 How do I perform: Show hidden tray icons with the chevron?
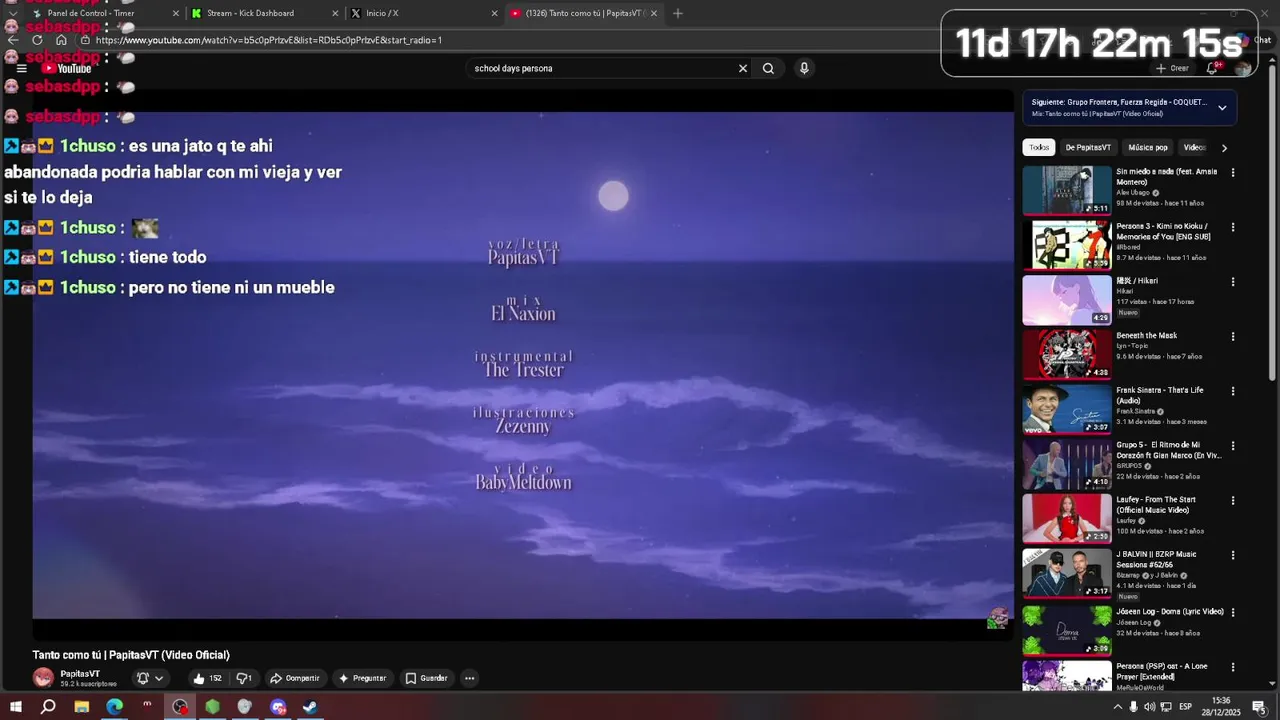point(1117,707)
